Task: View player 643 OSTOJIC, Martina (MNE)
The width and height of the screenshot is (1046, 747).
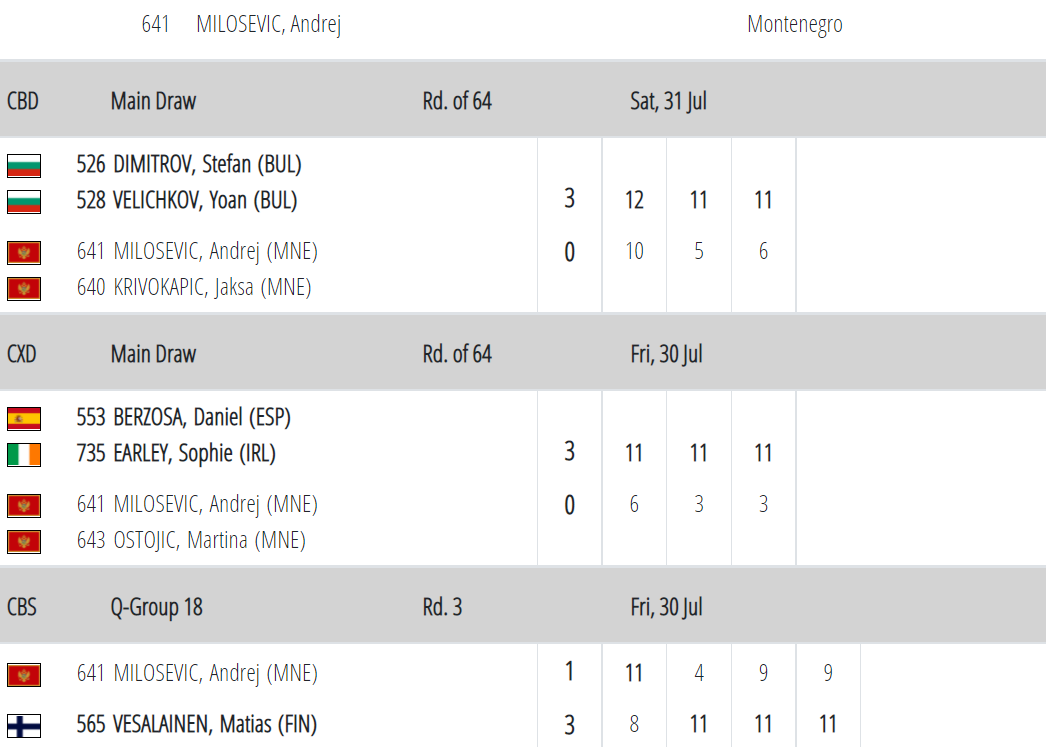Action: pyautogui.click(x=191, y=540)
